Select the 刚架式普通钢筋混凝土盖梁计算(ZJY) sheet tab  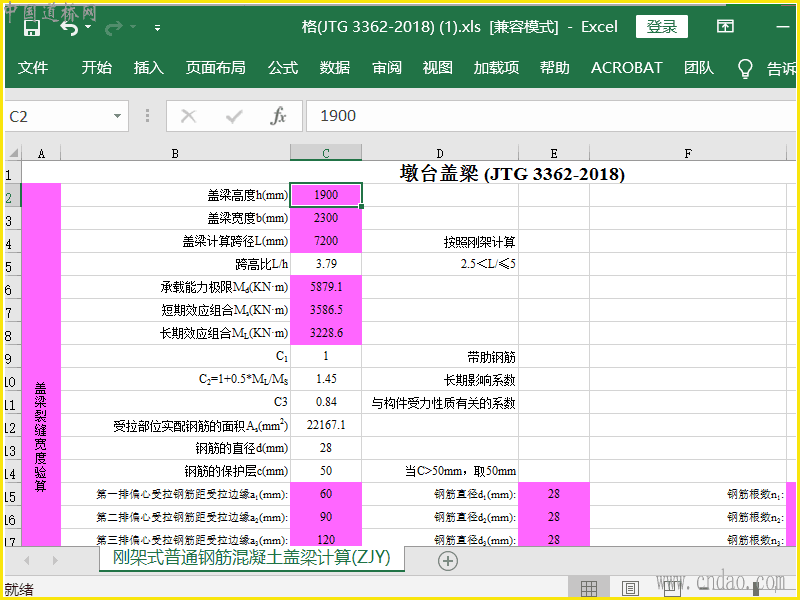(251, 557)
